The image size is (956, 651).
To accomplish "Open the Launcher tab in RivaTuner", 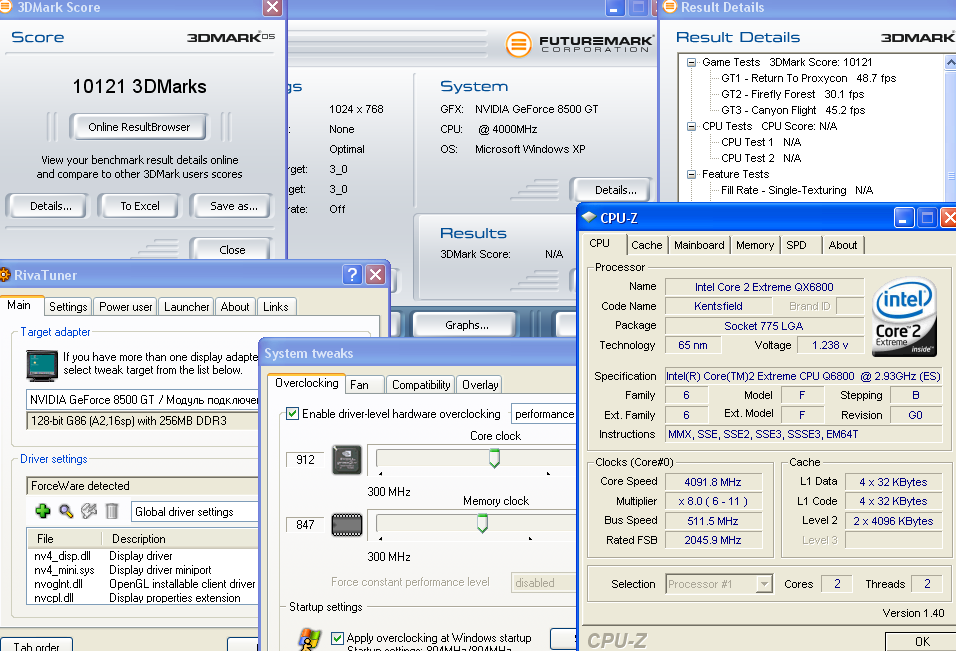I will click(187, 307).
